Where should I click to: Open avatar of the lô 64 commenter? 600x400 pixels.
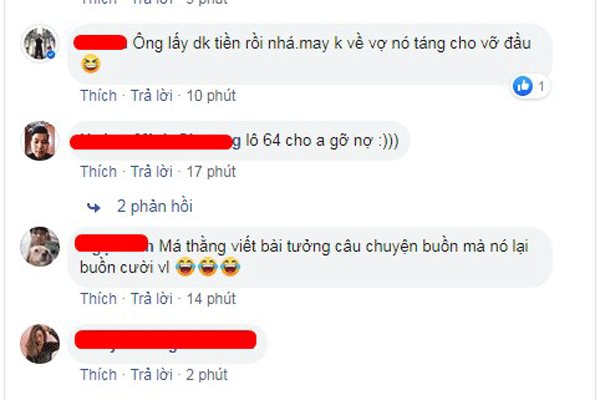point(40,140)
